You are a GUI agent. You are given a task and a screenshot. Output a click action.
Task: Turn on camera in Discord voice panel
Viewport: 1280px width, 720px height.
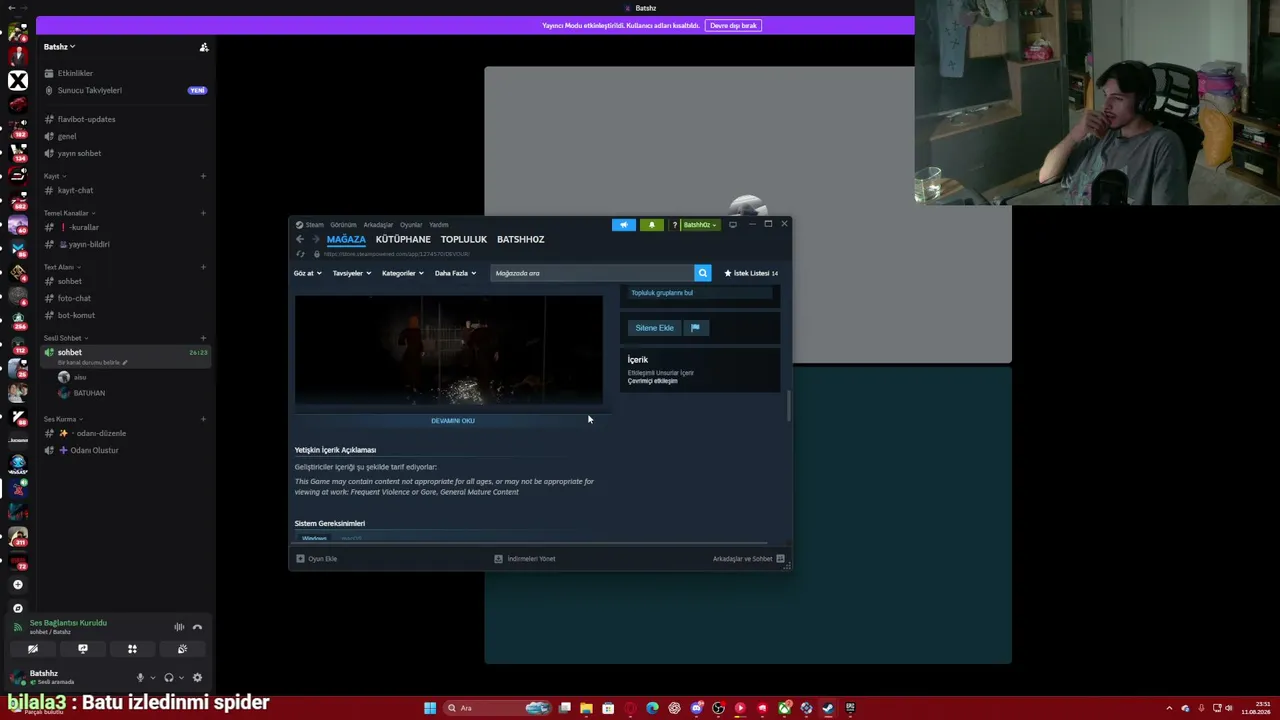point(33,649)
